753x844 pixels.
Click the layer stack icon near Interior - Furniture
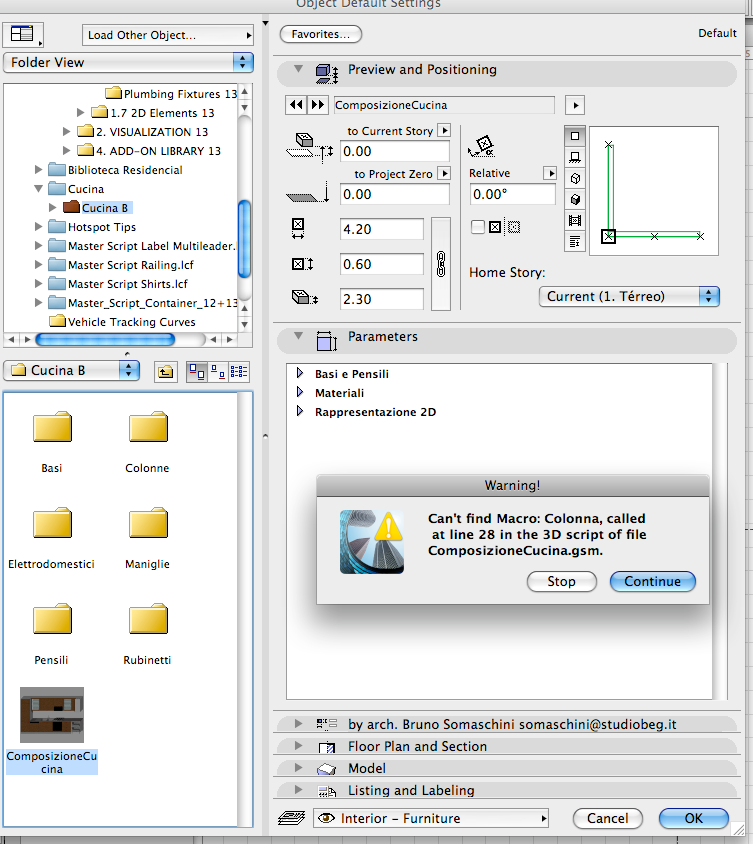[291, 818]
